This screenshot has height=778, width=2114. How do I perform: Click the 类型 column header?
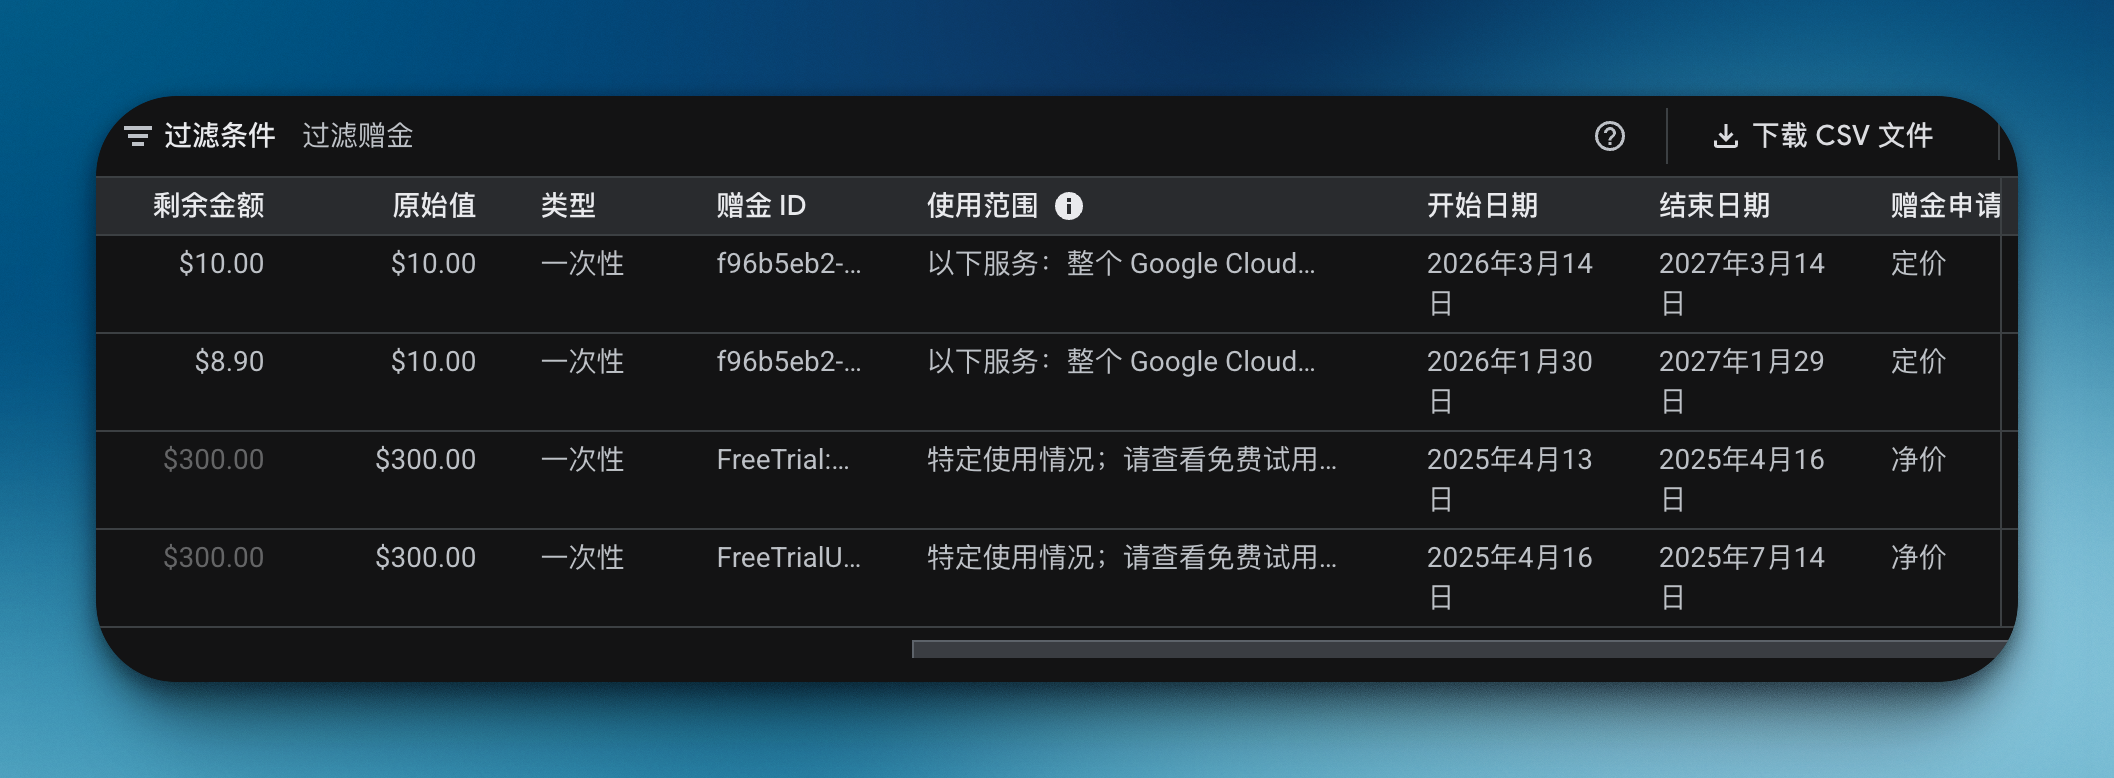[568, 206]
